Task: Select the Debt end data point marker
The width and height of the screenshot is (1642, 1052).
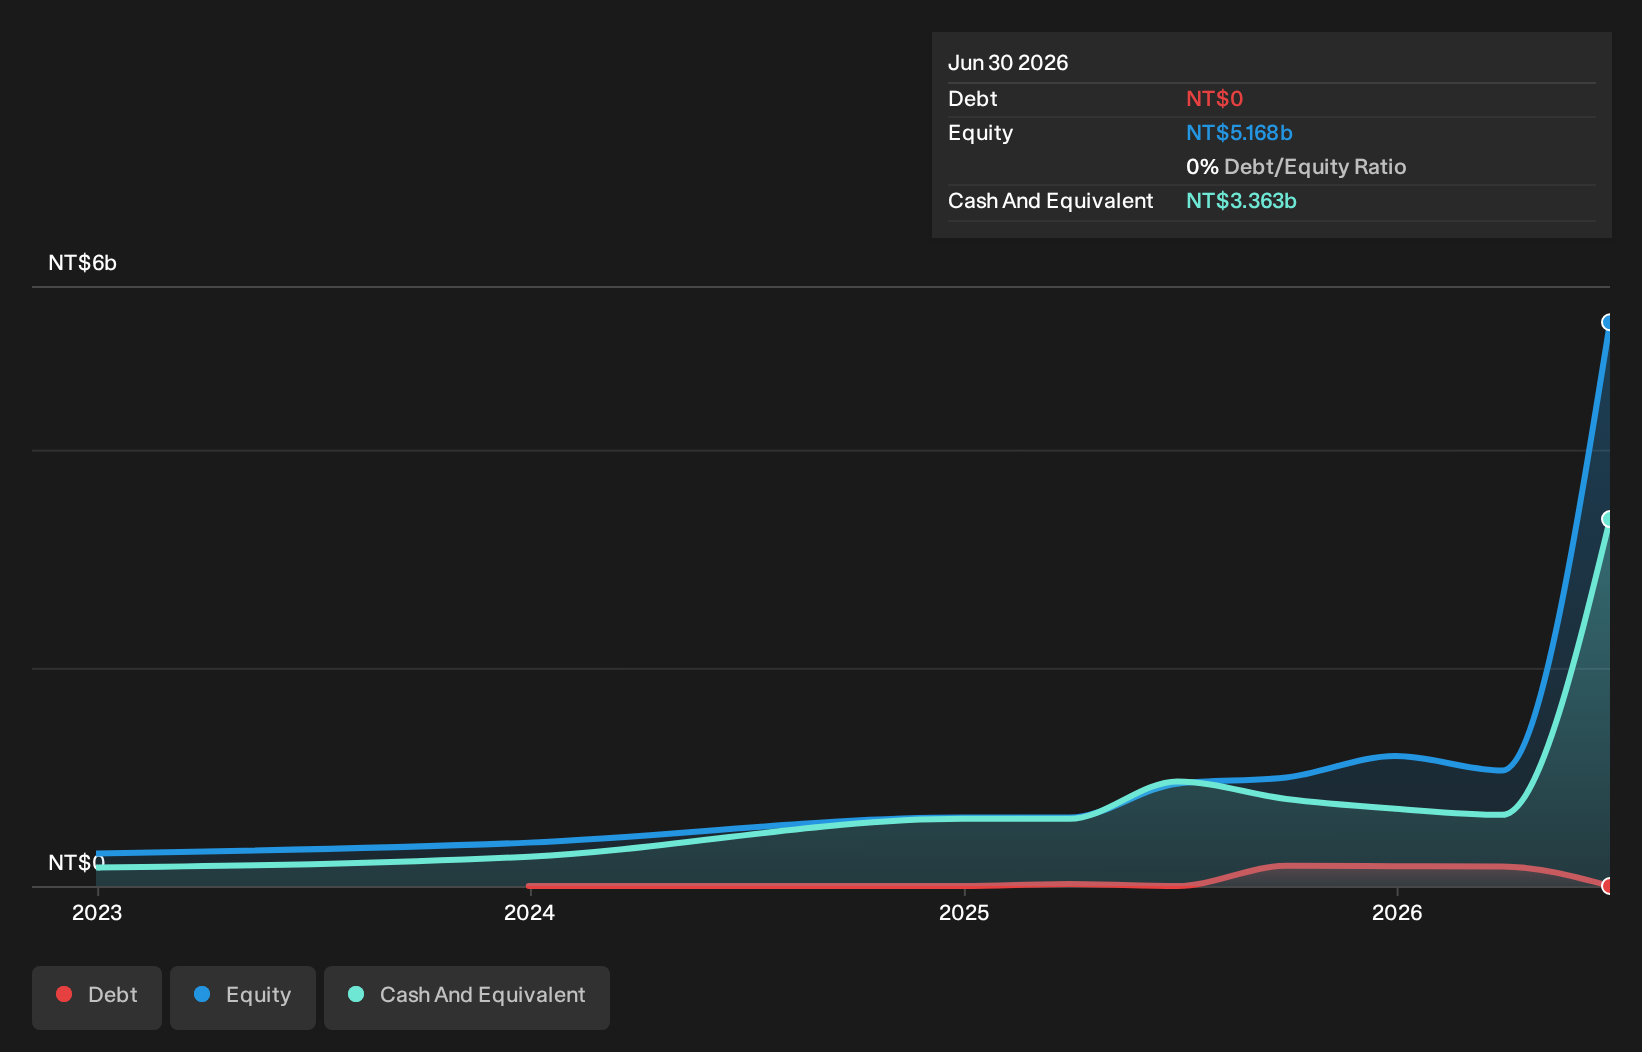Action: point(1608,886)
